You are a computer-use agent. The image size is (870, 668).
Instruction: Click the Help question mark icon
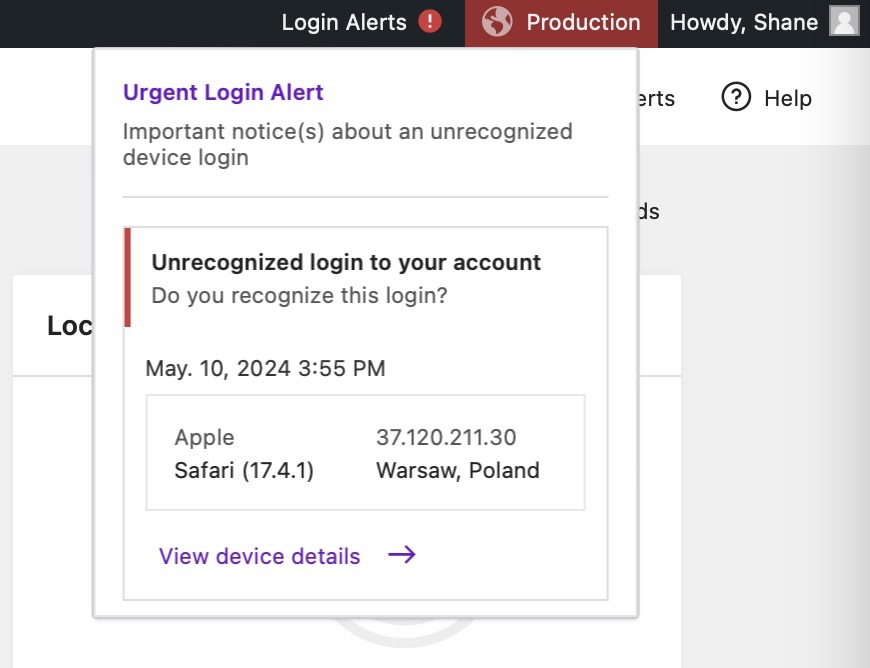[736, 98]
